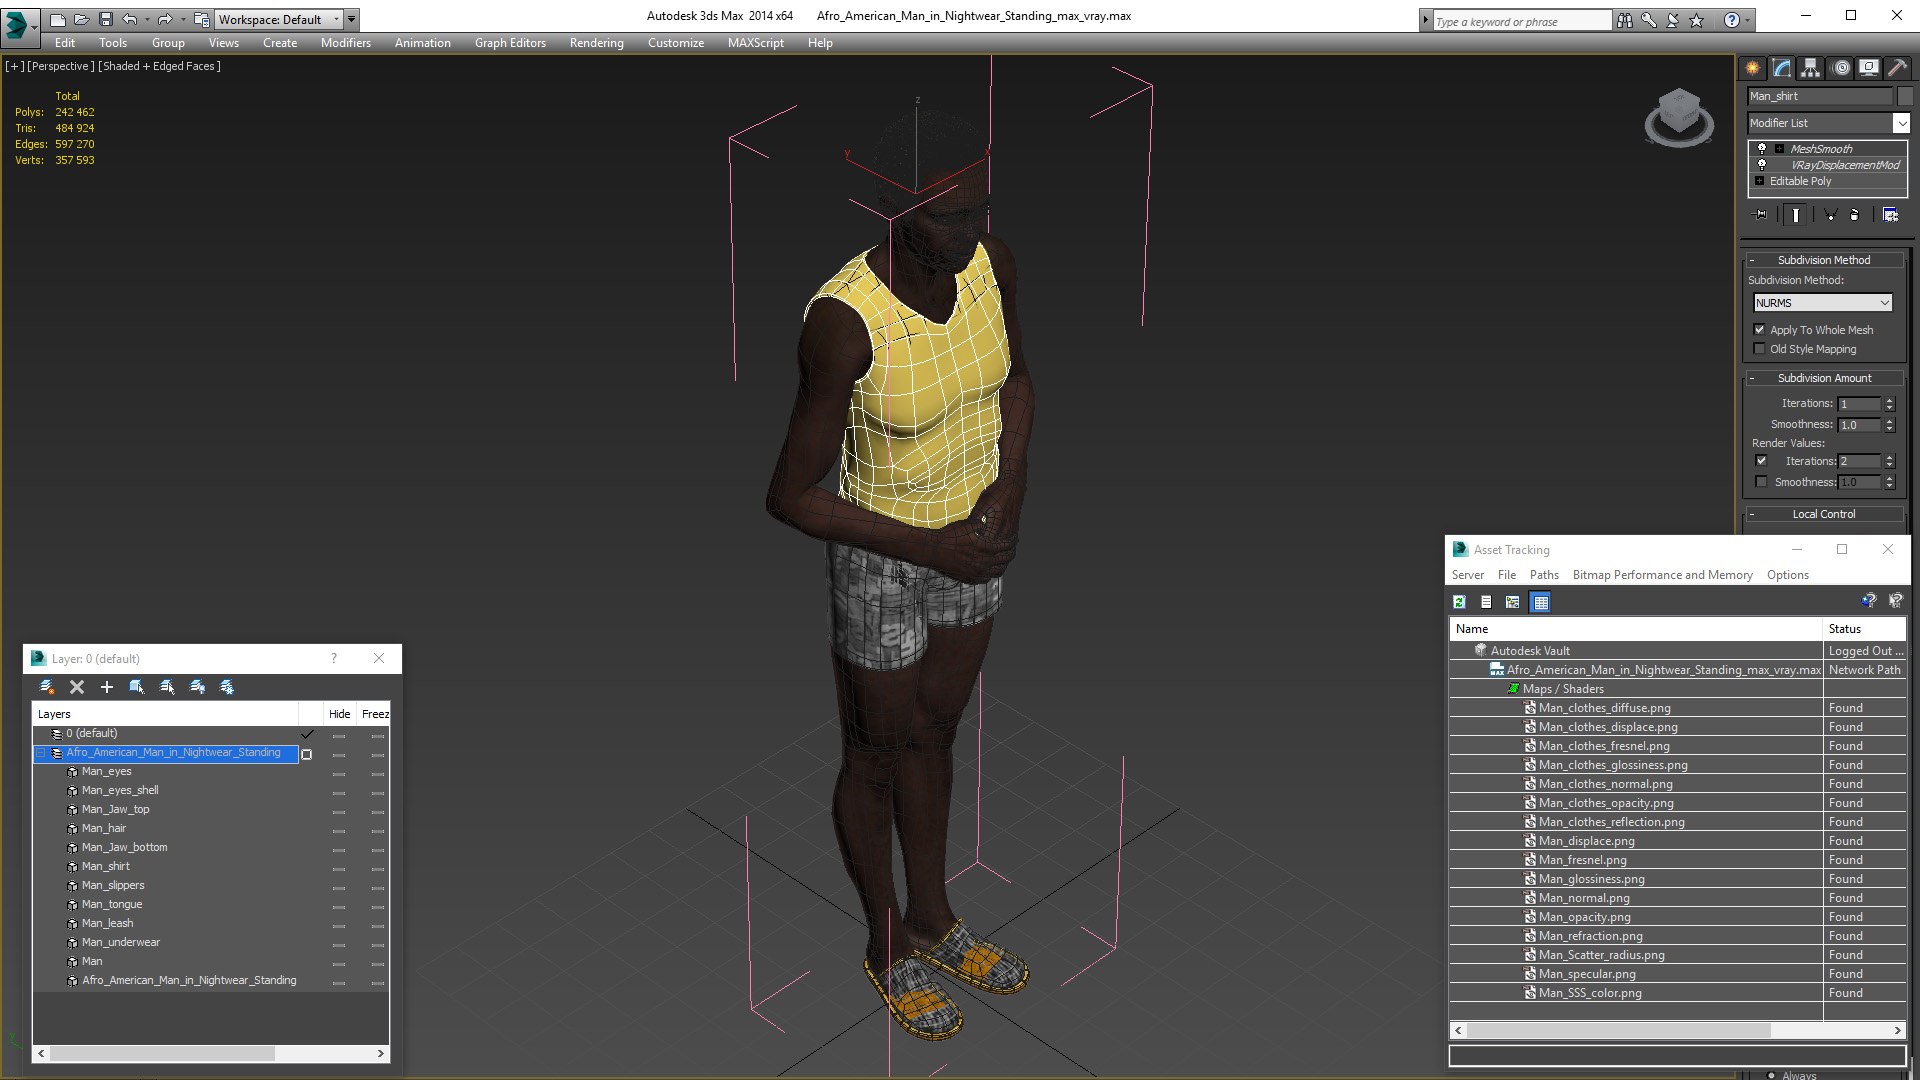This screenshot has height=1080, width=1920.
Task: Toggle Render Values Iterations checkbox
Action: [x=1761, y=461]
